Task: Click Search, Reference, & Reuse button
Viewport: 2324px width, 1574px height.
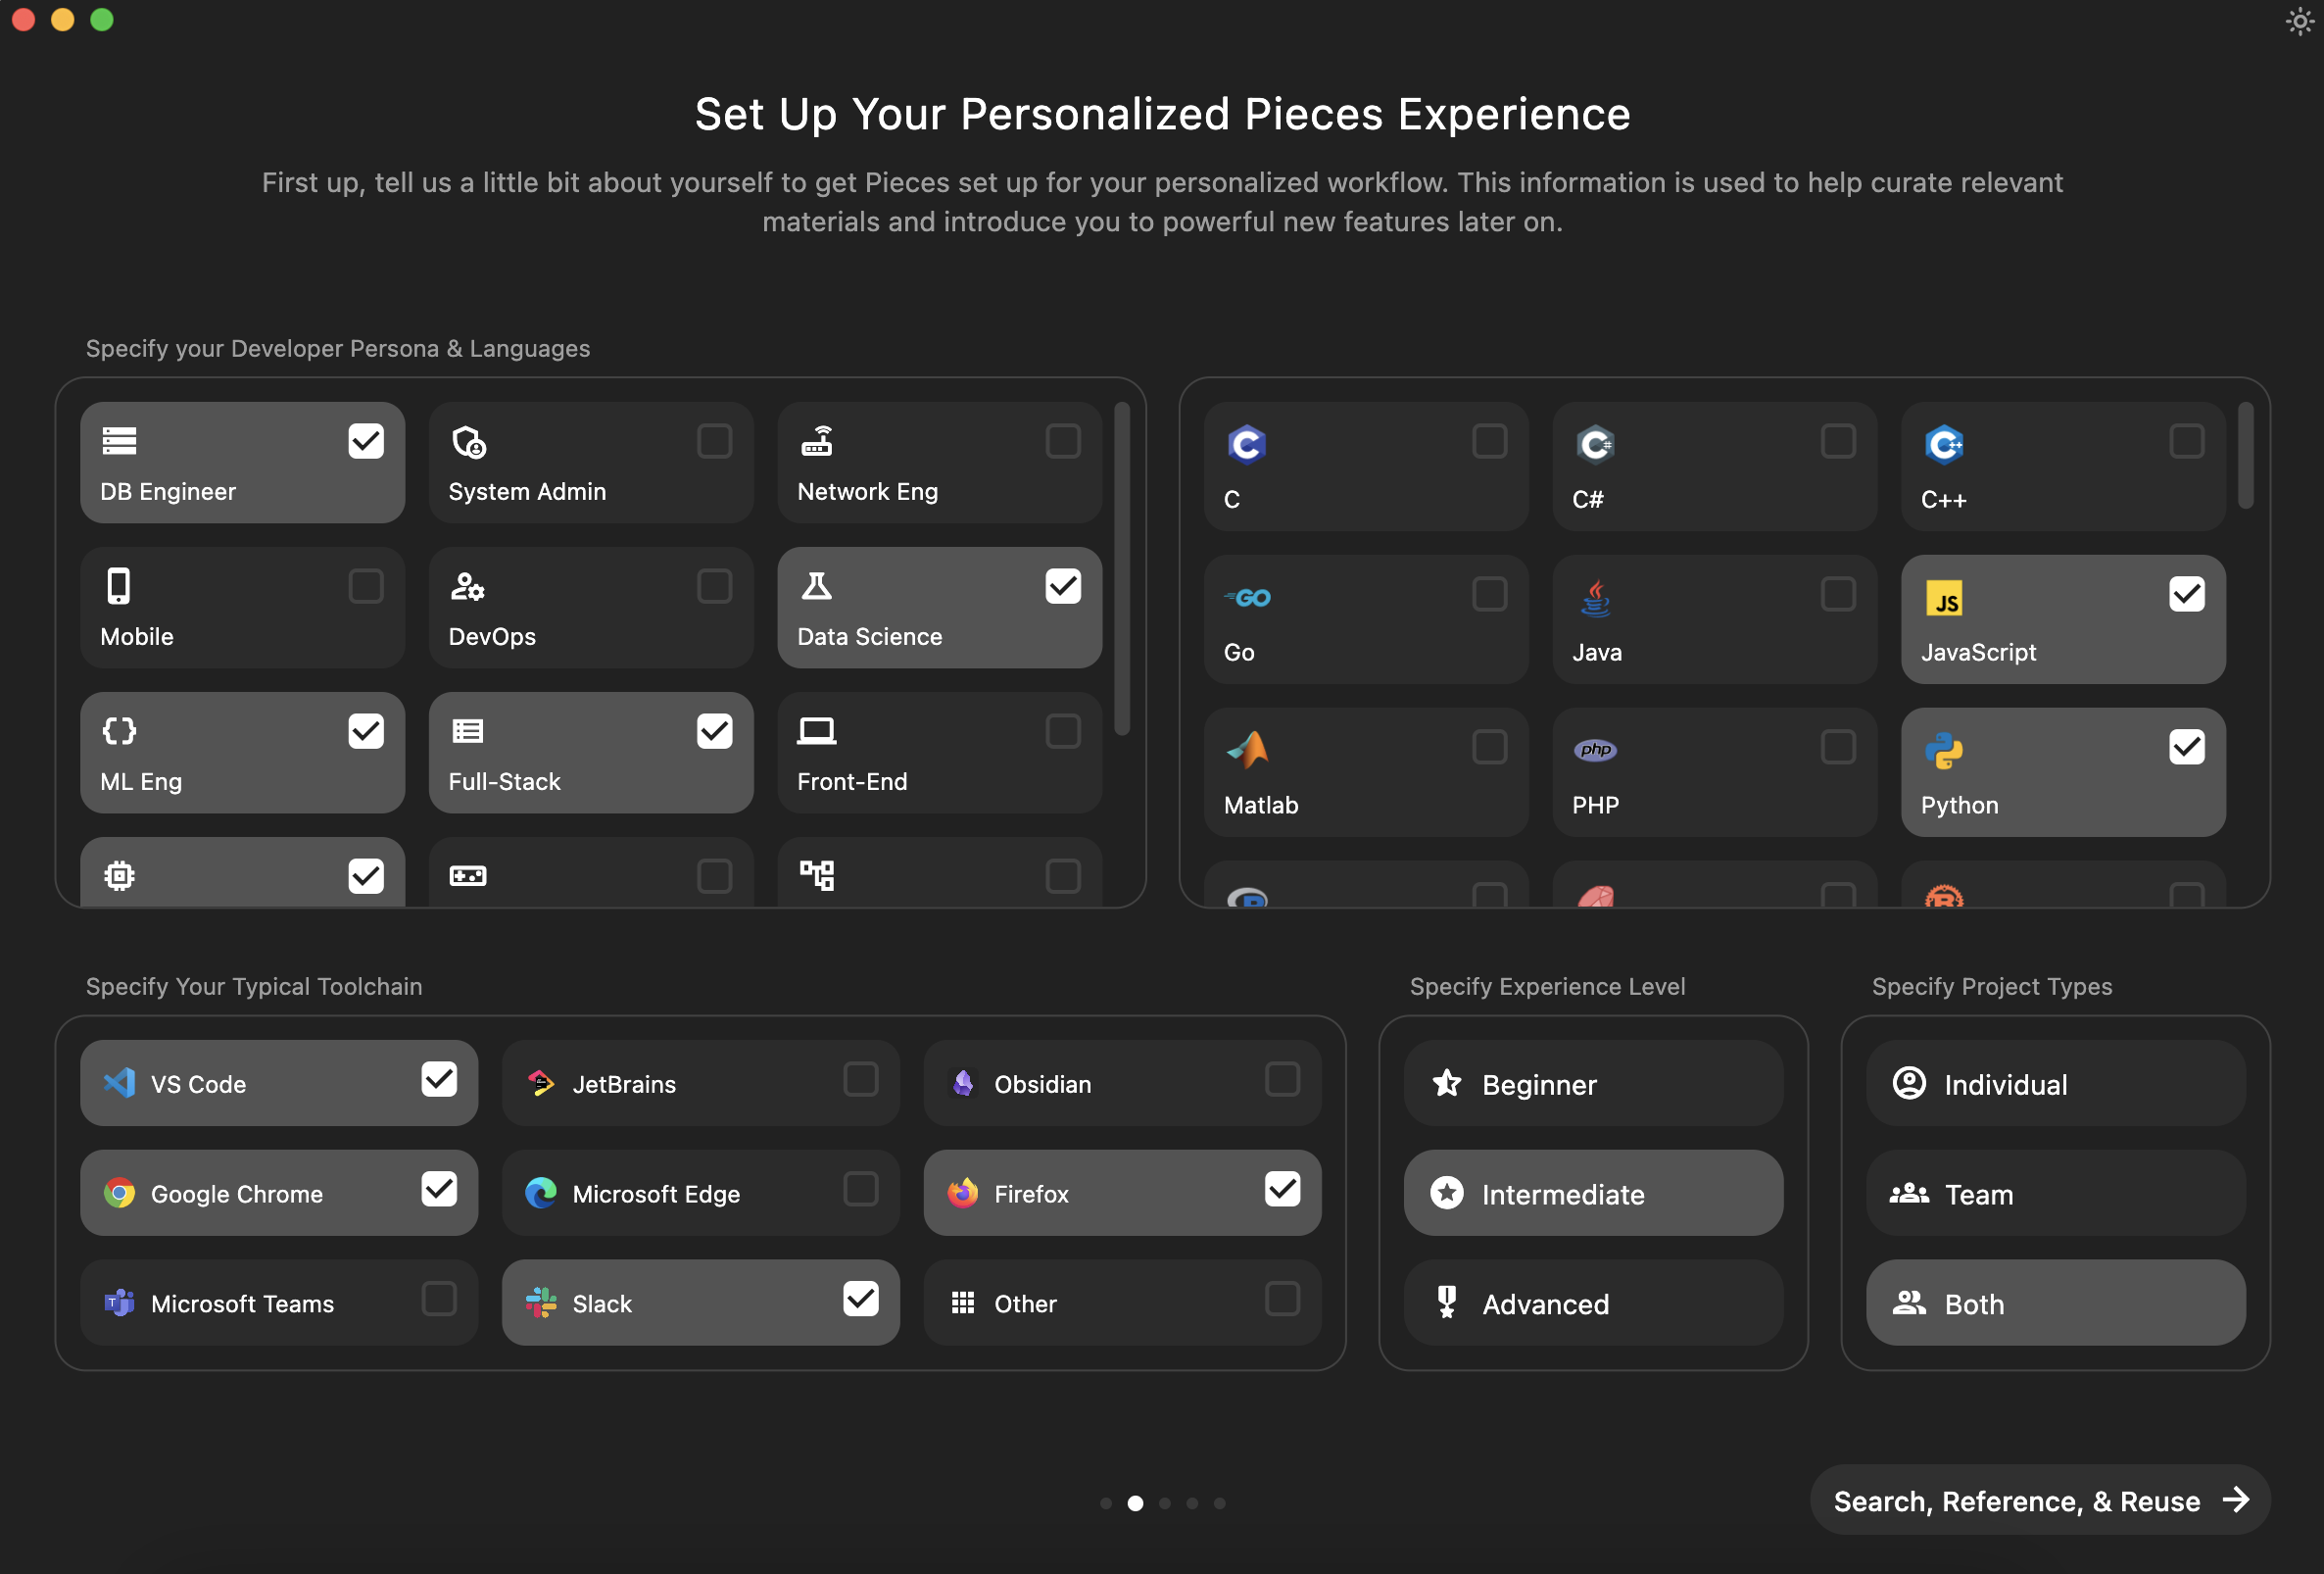Action: point(2039,1500)
